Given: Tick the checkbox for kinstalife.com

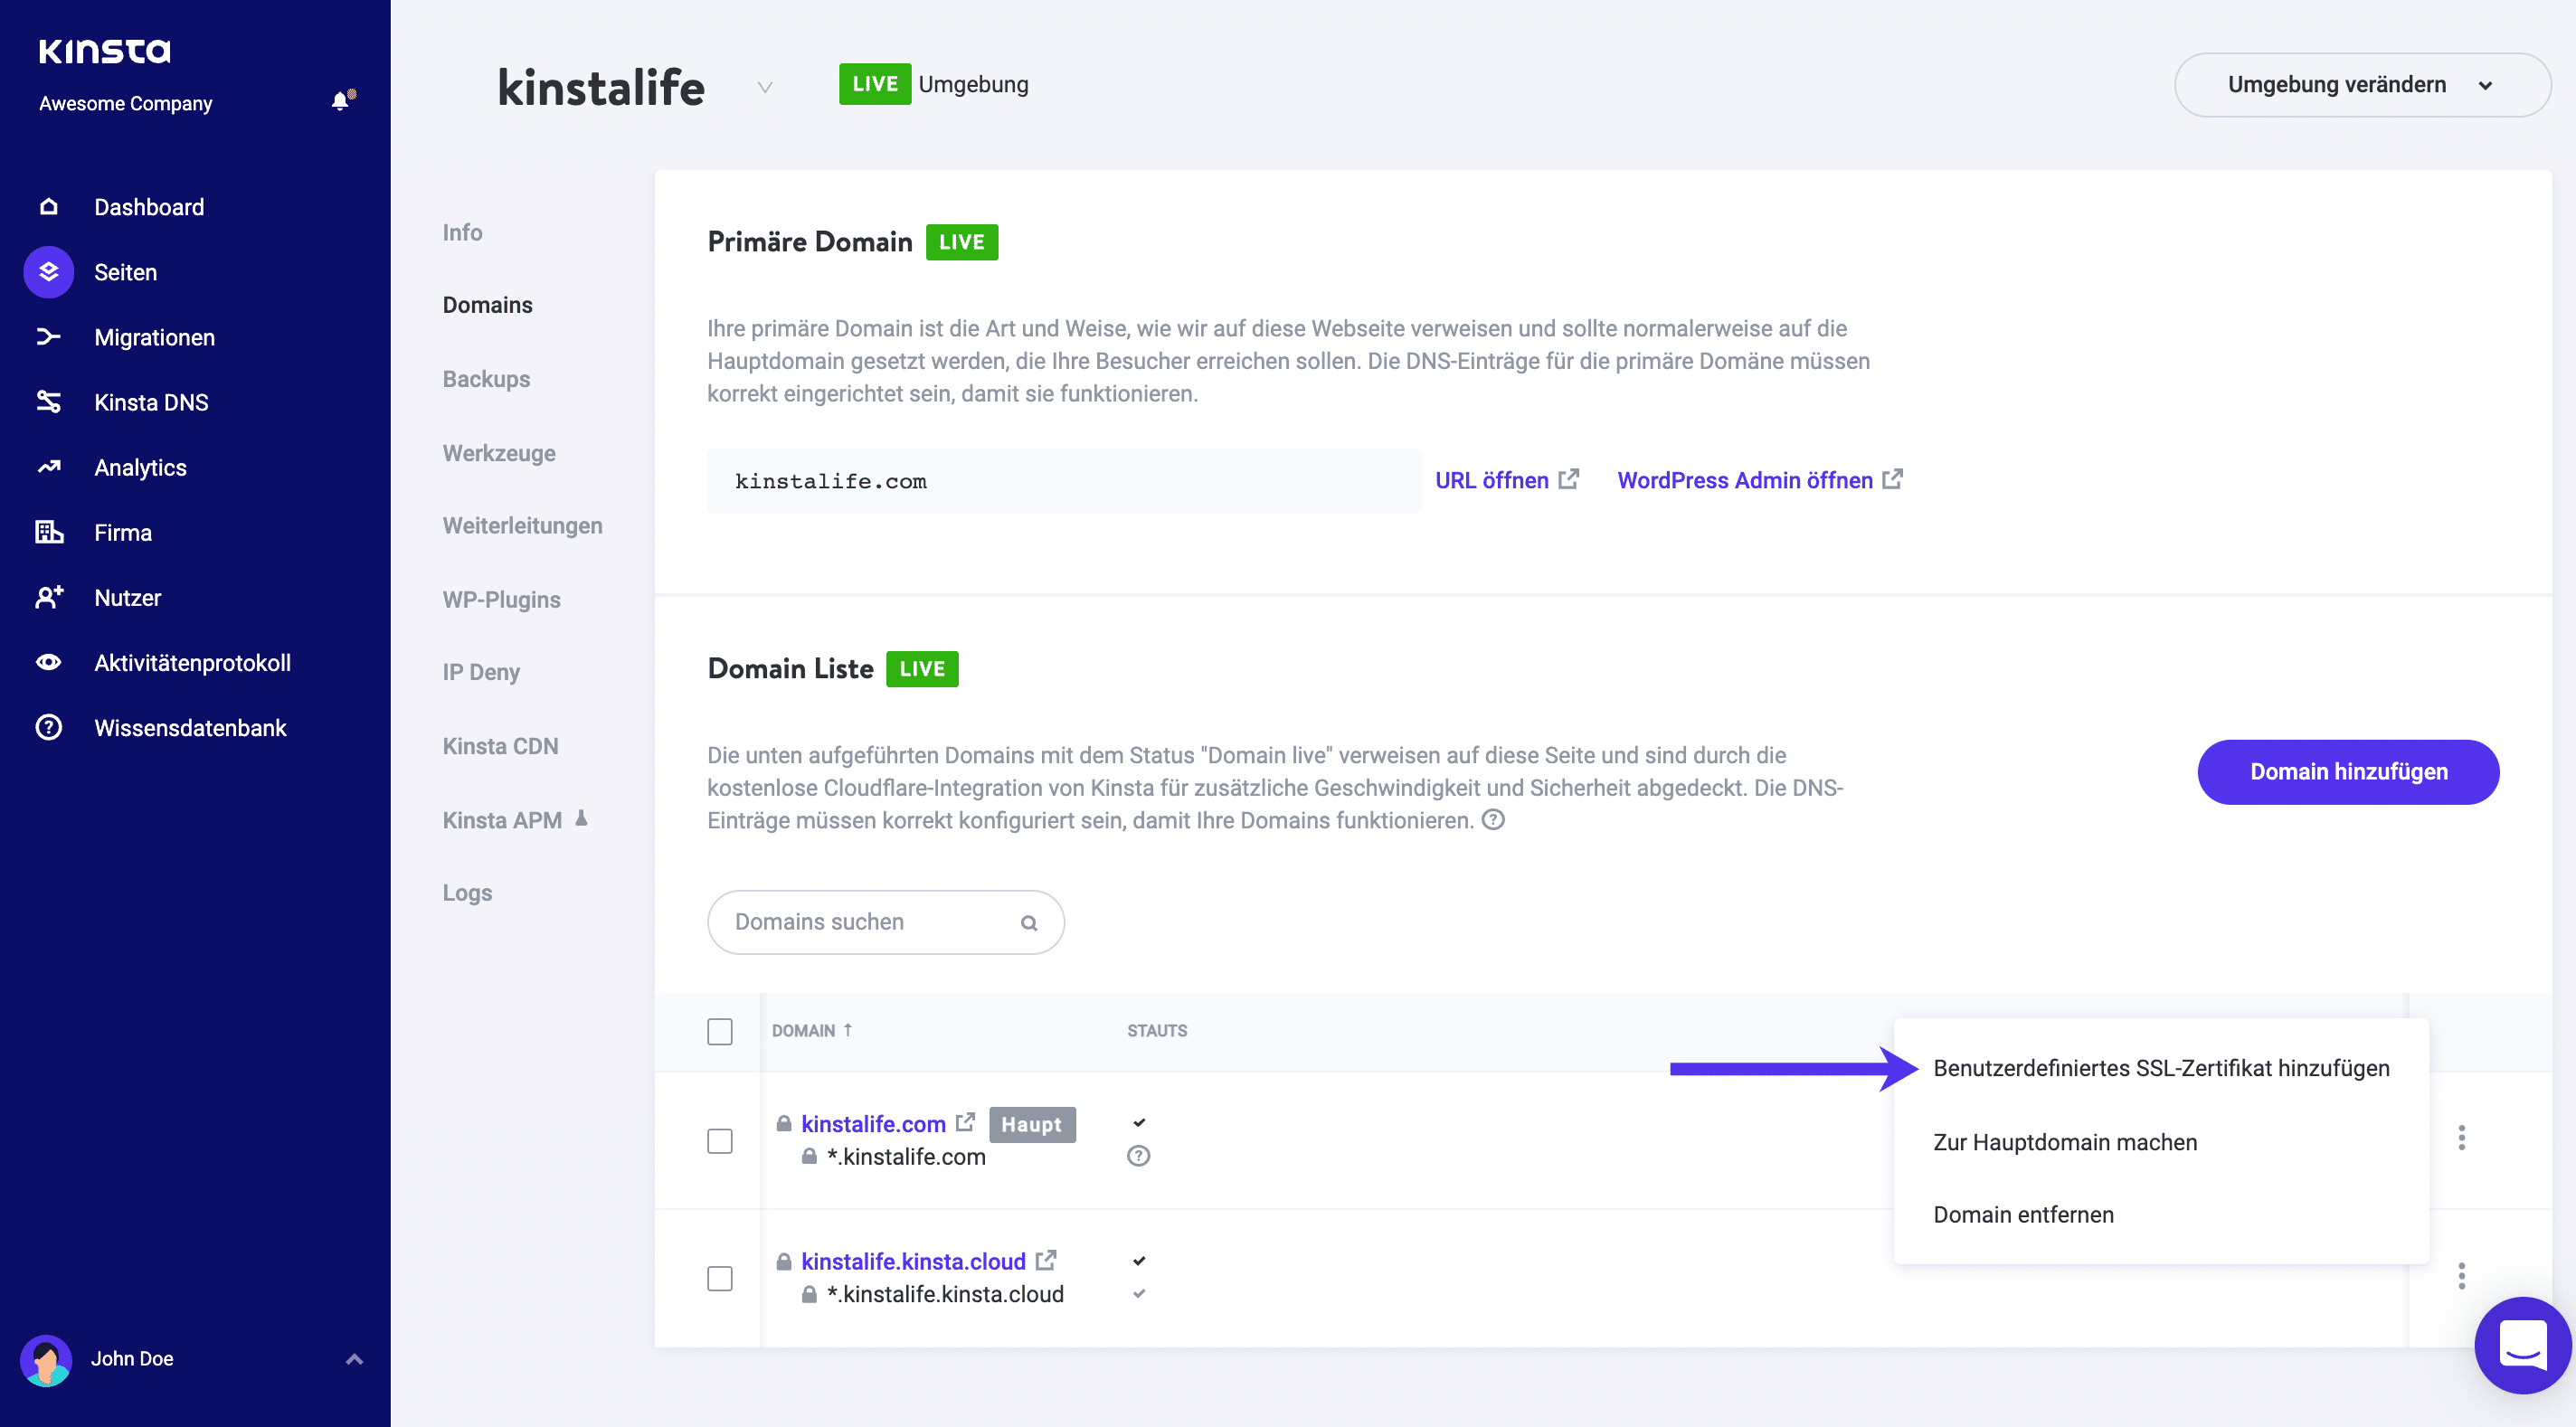Looking at the screenshot, I should coord(720,1141).
